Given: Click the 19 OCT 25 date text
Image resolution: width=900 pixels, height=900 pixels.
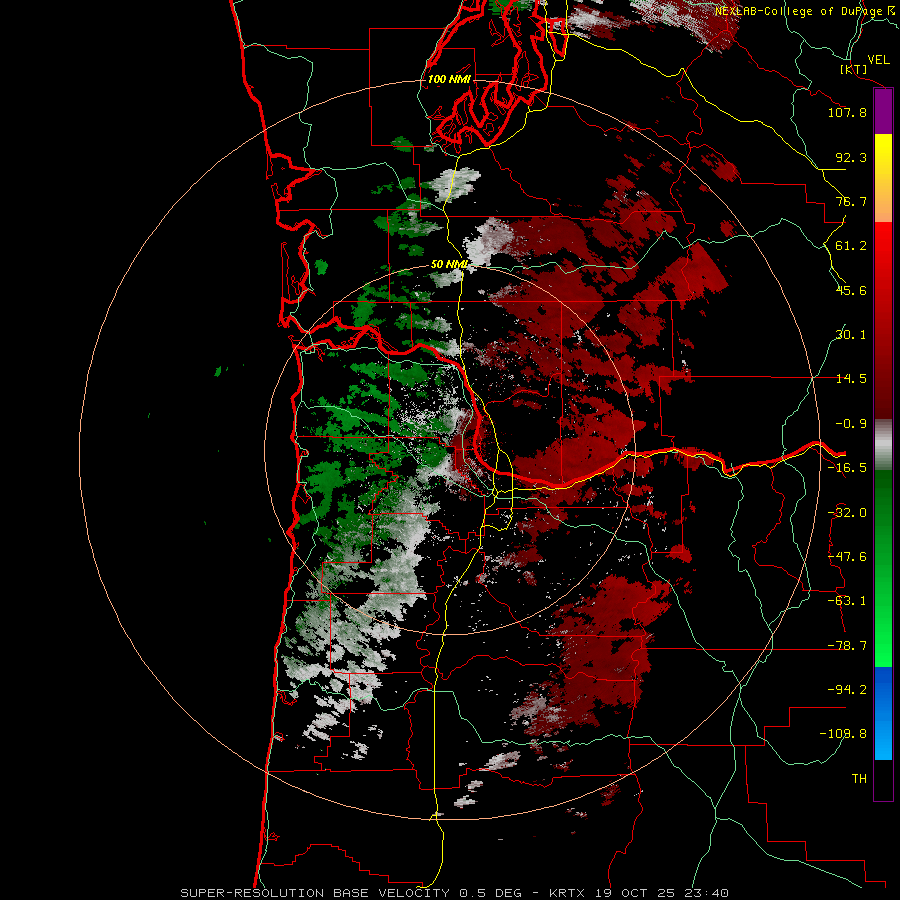Looking at the screenshot, I should click(x=634, y=893).
